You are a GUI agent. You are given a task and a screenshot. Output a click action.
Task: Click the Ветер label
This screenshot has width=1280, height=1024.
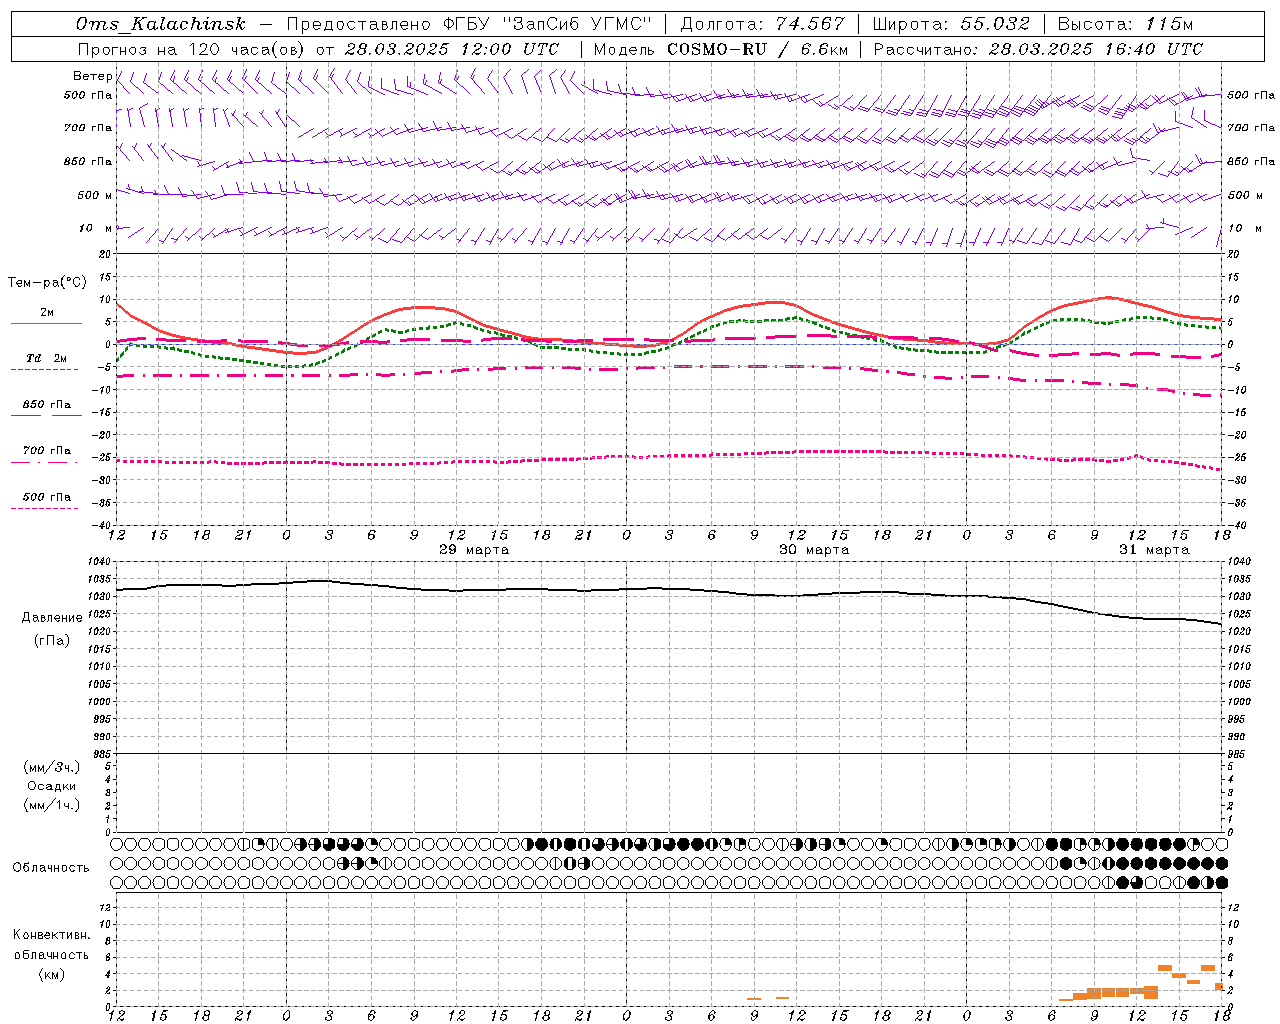coord(92,76)
